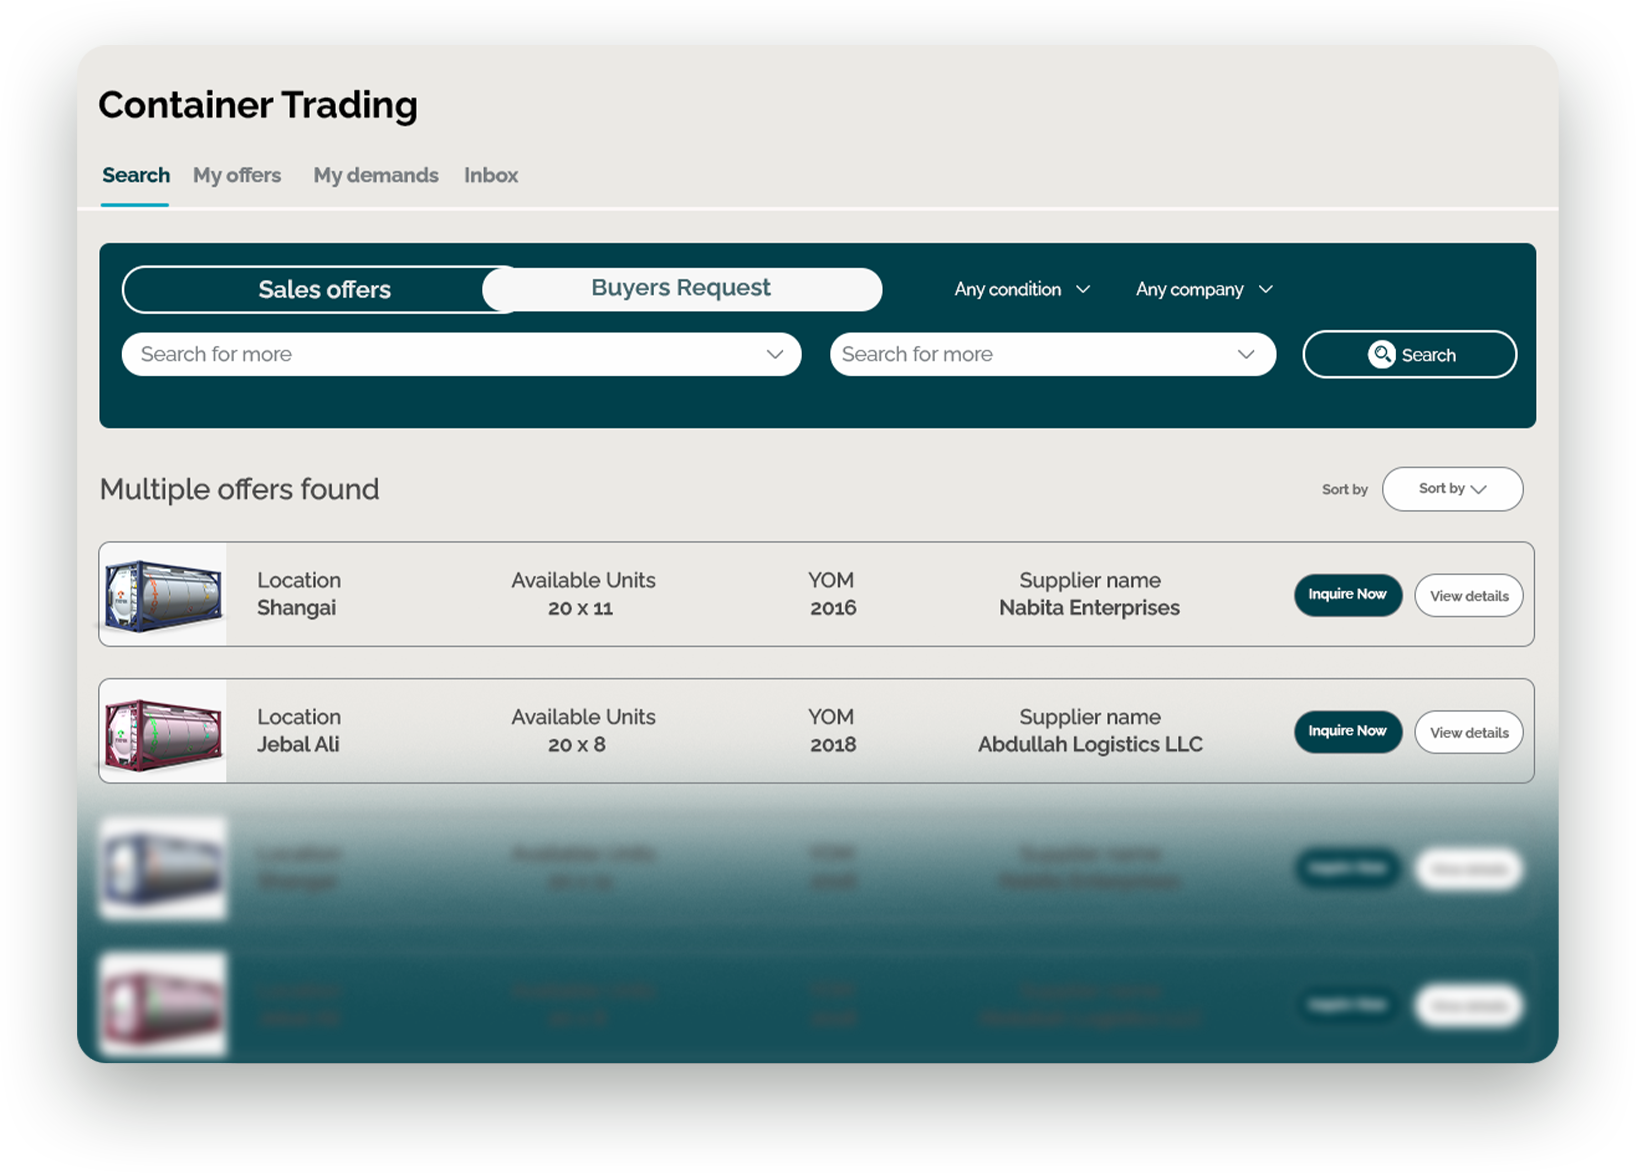Switch to Sales offers toggle
This screenshot has width=1636, height=1173.
[x=324, y=290]
